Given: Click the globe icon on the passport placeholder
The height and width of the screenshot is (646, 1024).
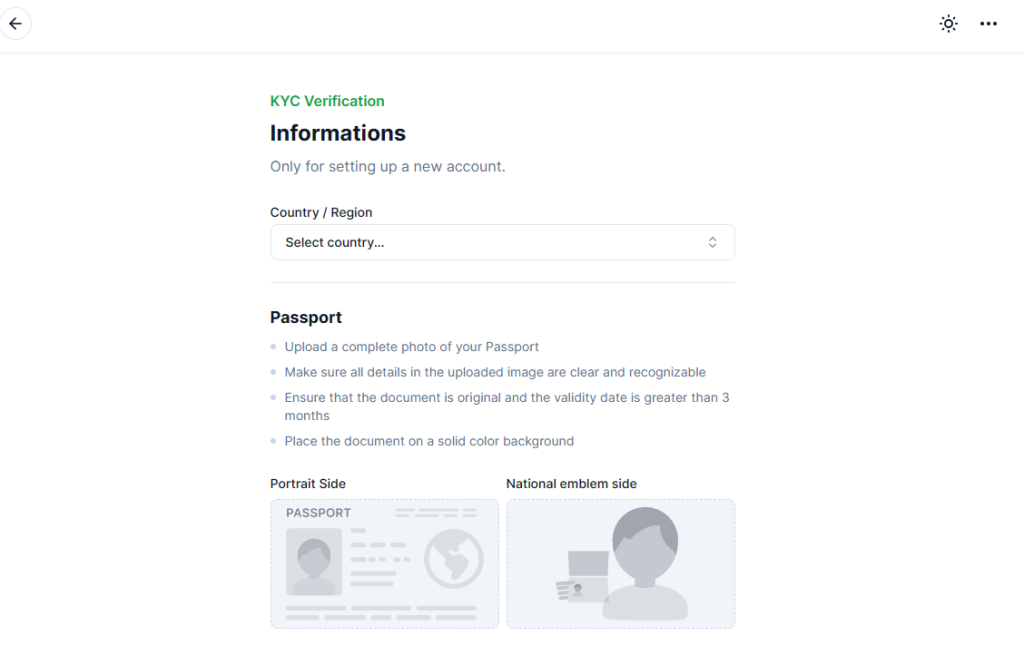Looking at the screenshot, I should 453,558.
